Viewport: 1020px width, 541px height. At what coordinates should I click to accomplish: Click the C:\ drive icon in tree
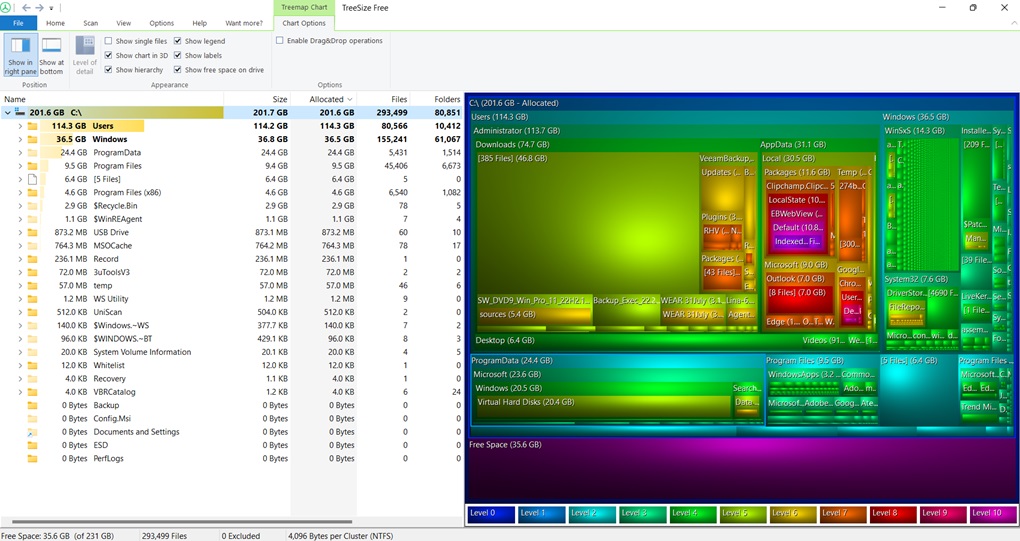[20, 112]
